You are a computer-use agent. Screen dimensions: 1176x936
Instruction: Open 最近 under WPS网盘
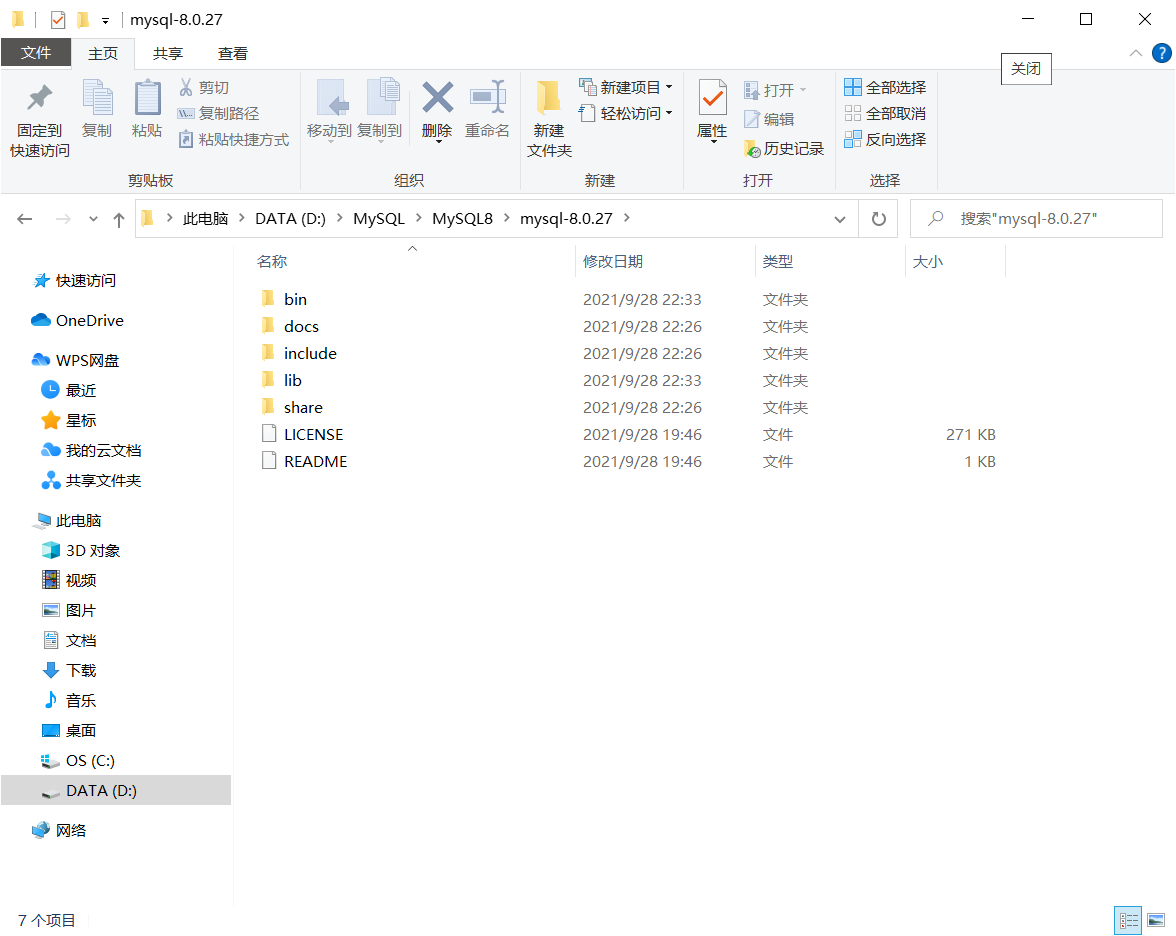coord(69,390)
